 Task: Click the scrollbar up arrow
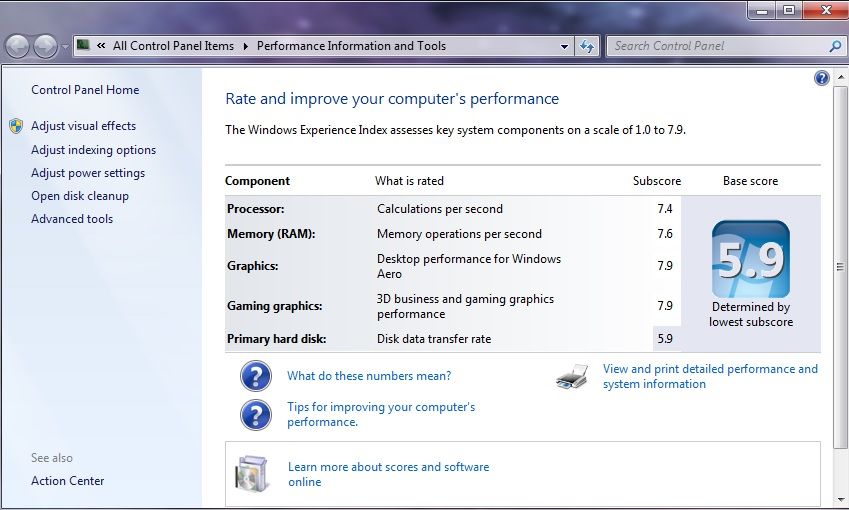click(840, 77)
